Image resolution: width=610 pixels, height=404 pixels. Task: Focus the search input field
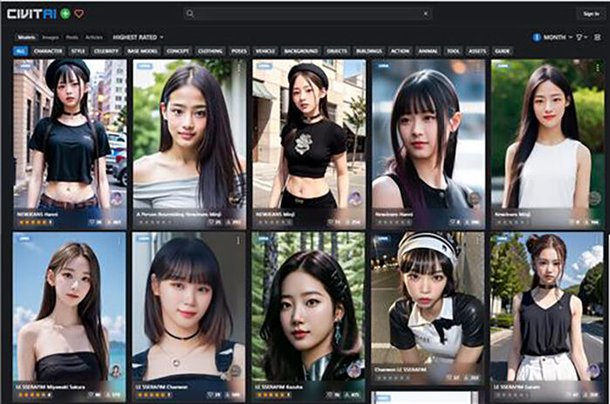coord(307,14)
